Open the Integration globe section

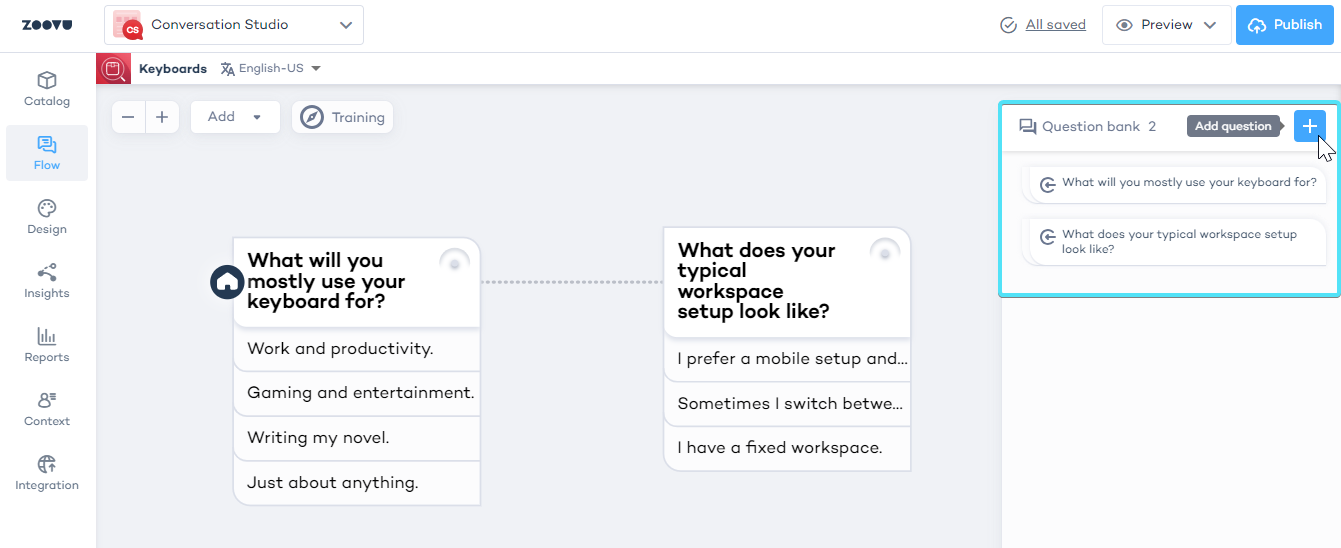(x=47, y=473)
